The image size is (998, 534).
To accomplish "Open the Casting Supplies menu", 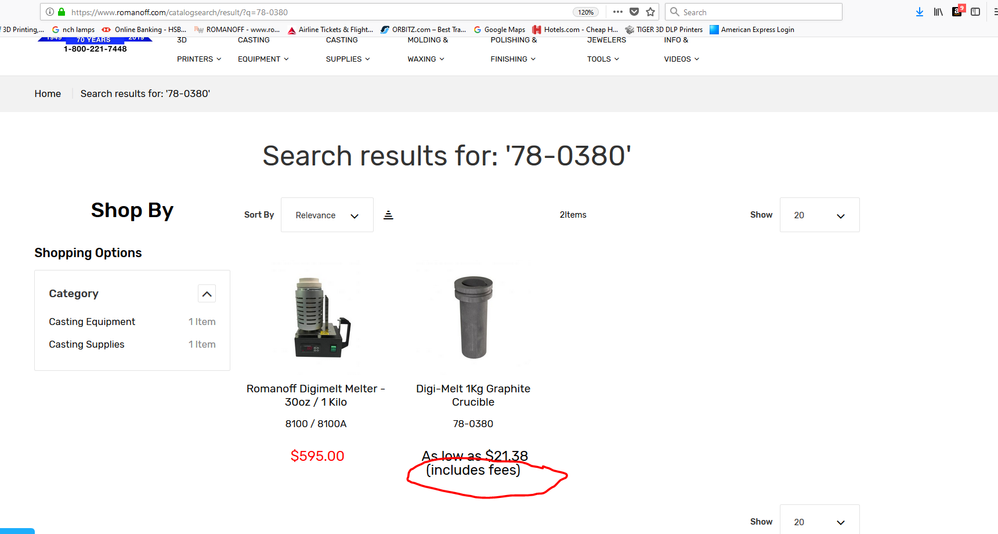I will click(348, 50).
